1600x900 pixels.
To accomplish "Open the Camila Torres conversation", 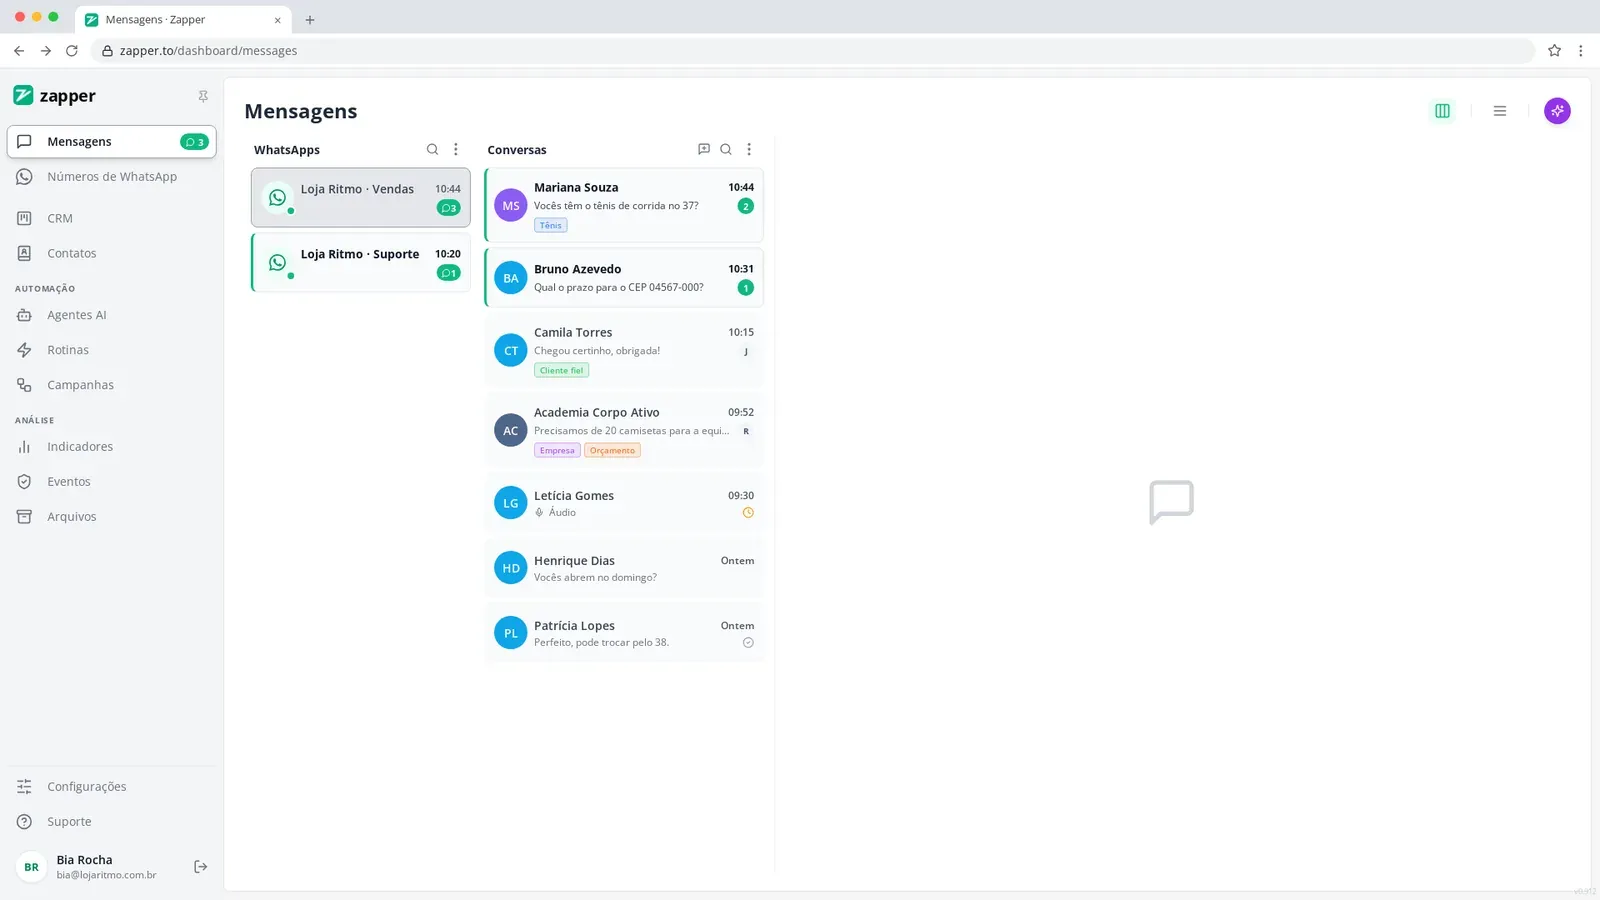I will [624, 350].
